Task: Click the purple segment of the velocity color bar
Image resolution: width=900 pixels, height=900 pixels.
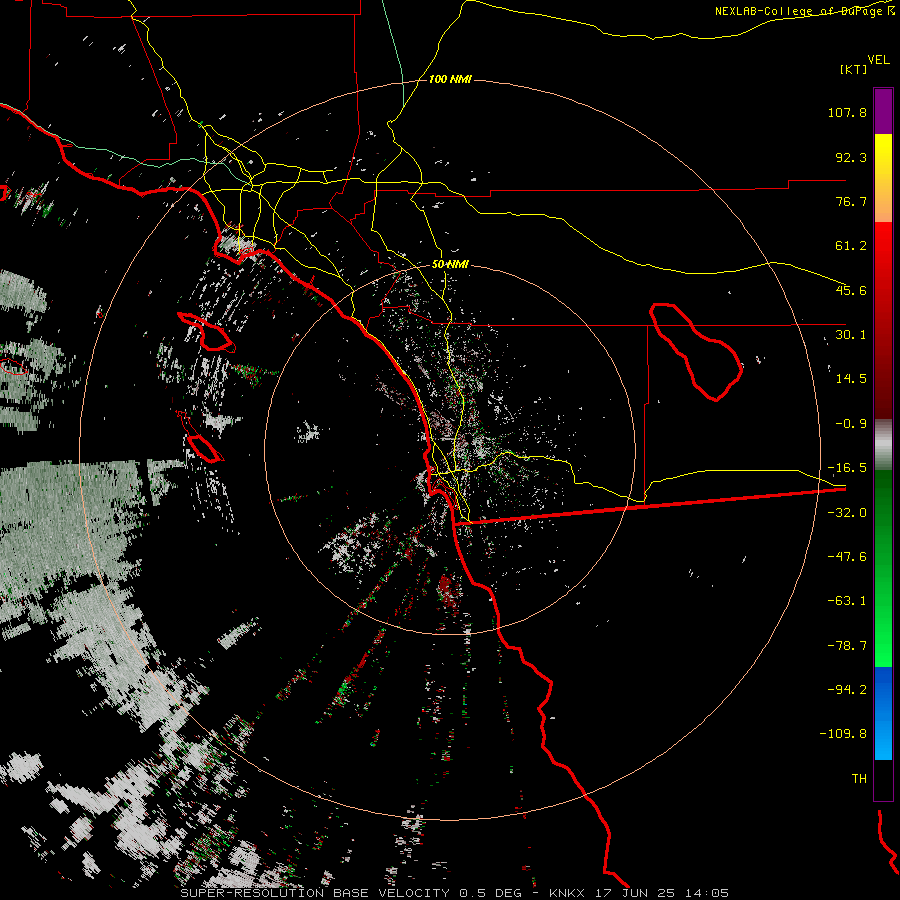Action: [883, 111]
